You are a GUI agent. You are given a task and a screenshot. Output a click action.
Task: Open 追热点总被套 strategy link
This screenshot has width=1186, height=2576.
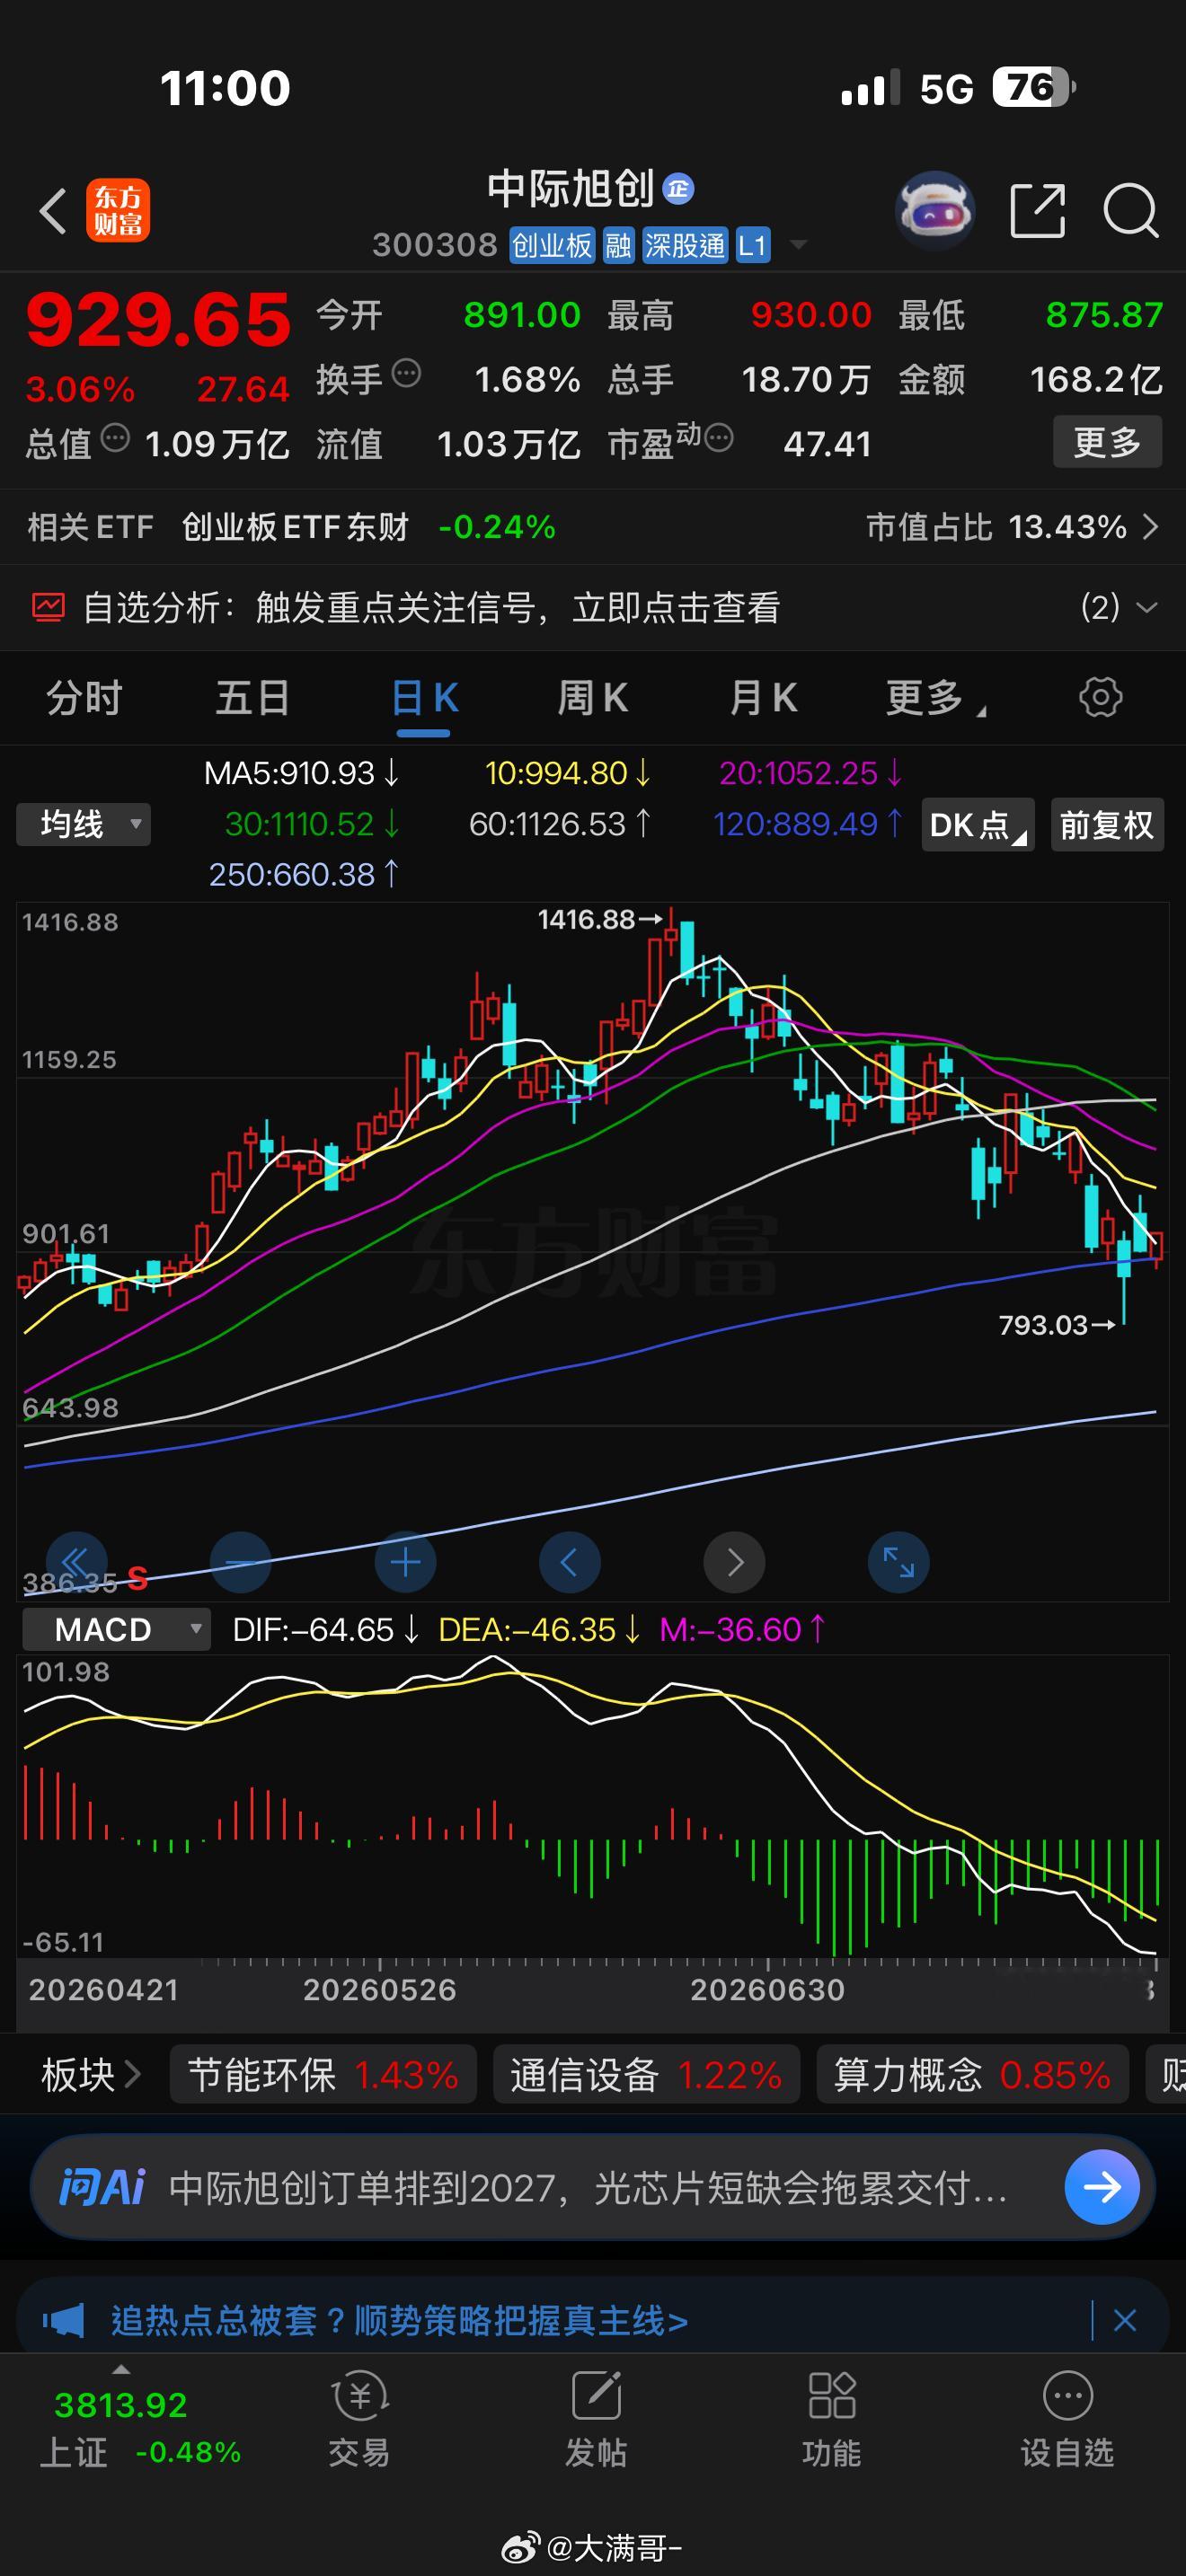(399, 2320)
